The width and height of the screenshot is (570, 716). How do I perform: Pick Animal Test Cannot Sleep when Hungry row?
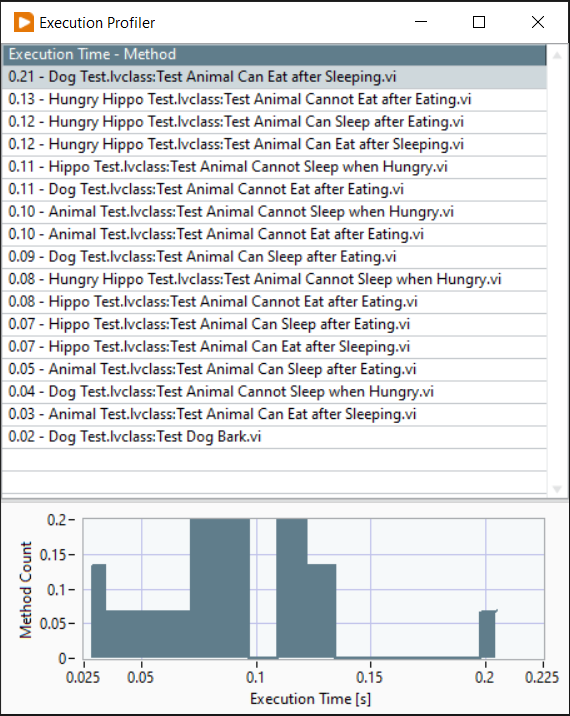274,211
